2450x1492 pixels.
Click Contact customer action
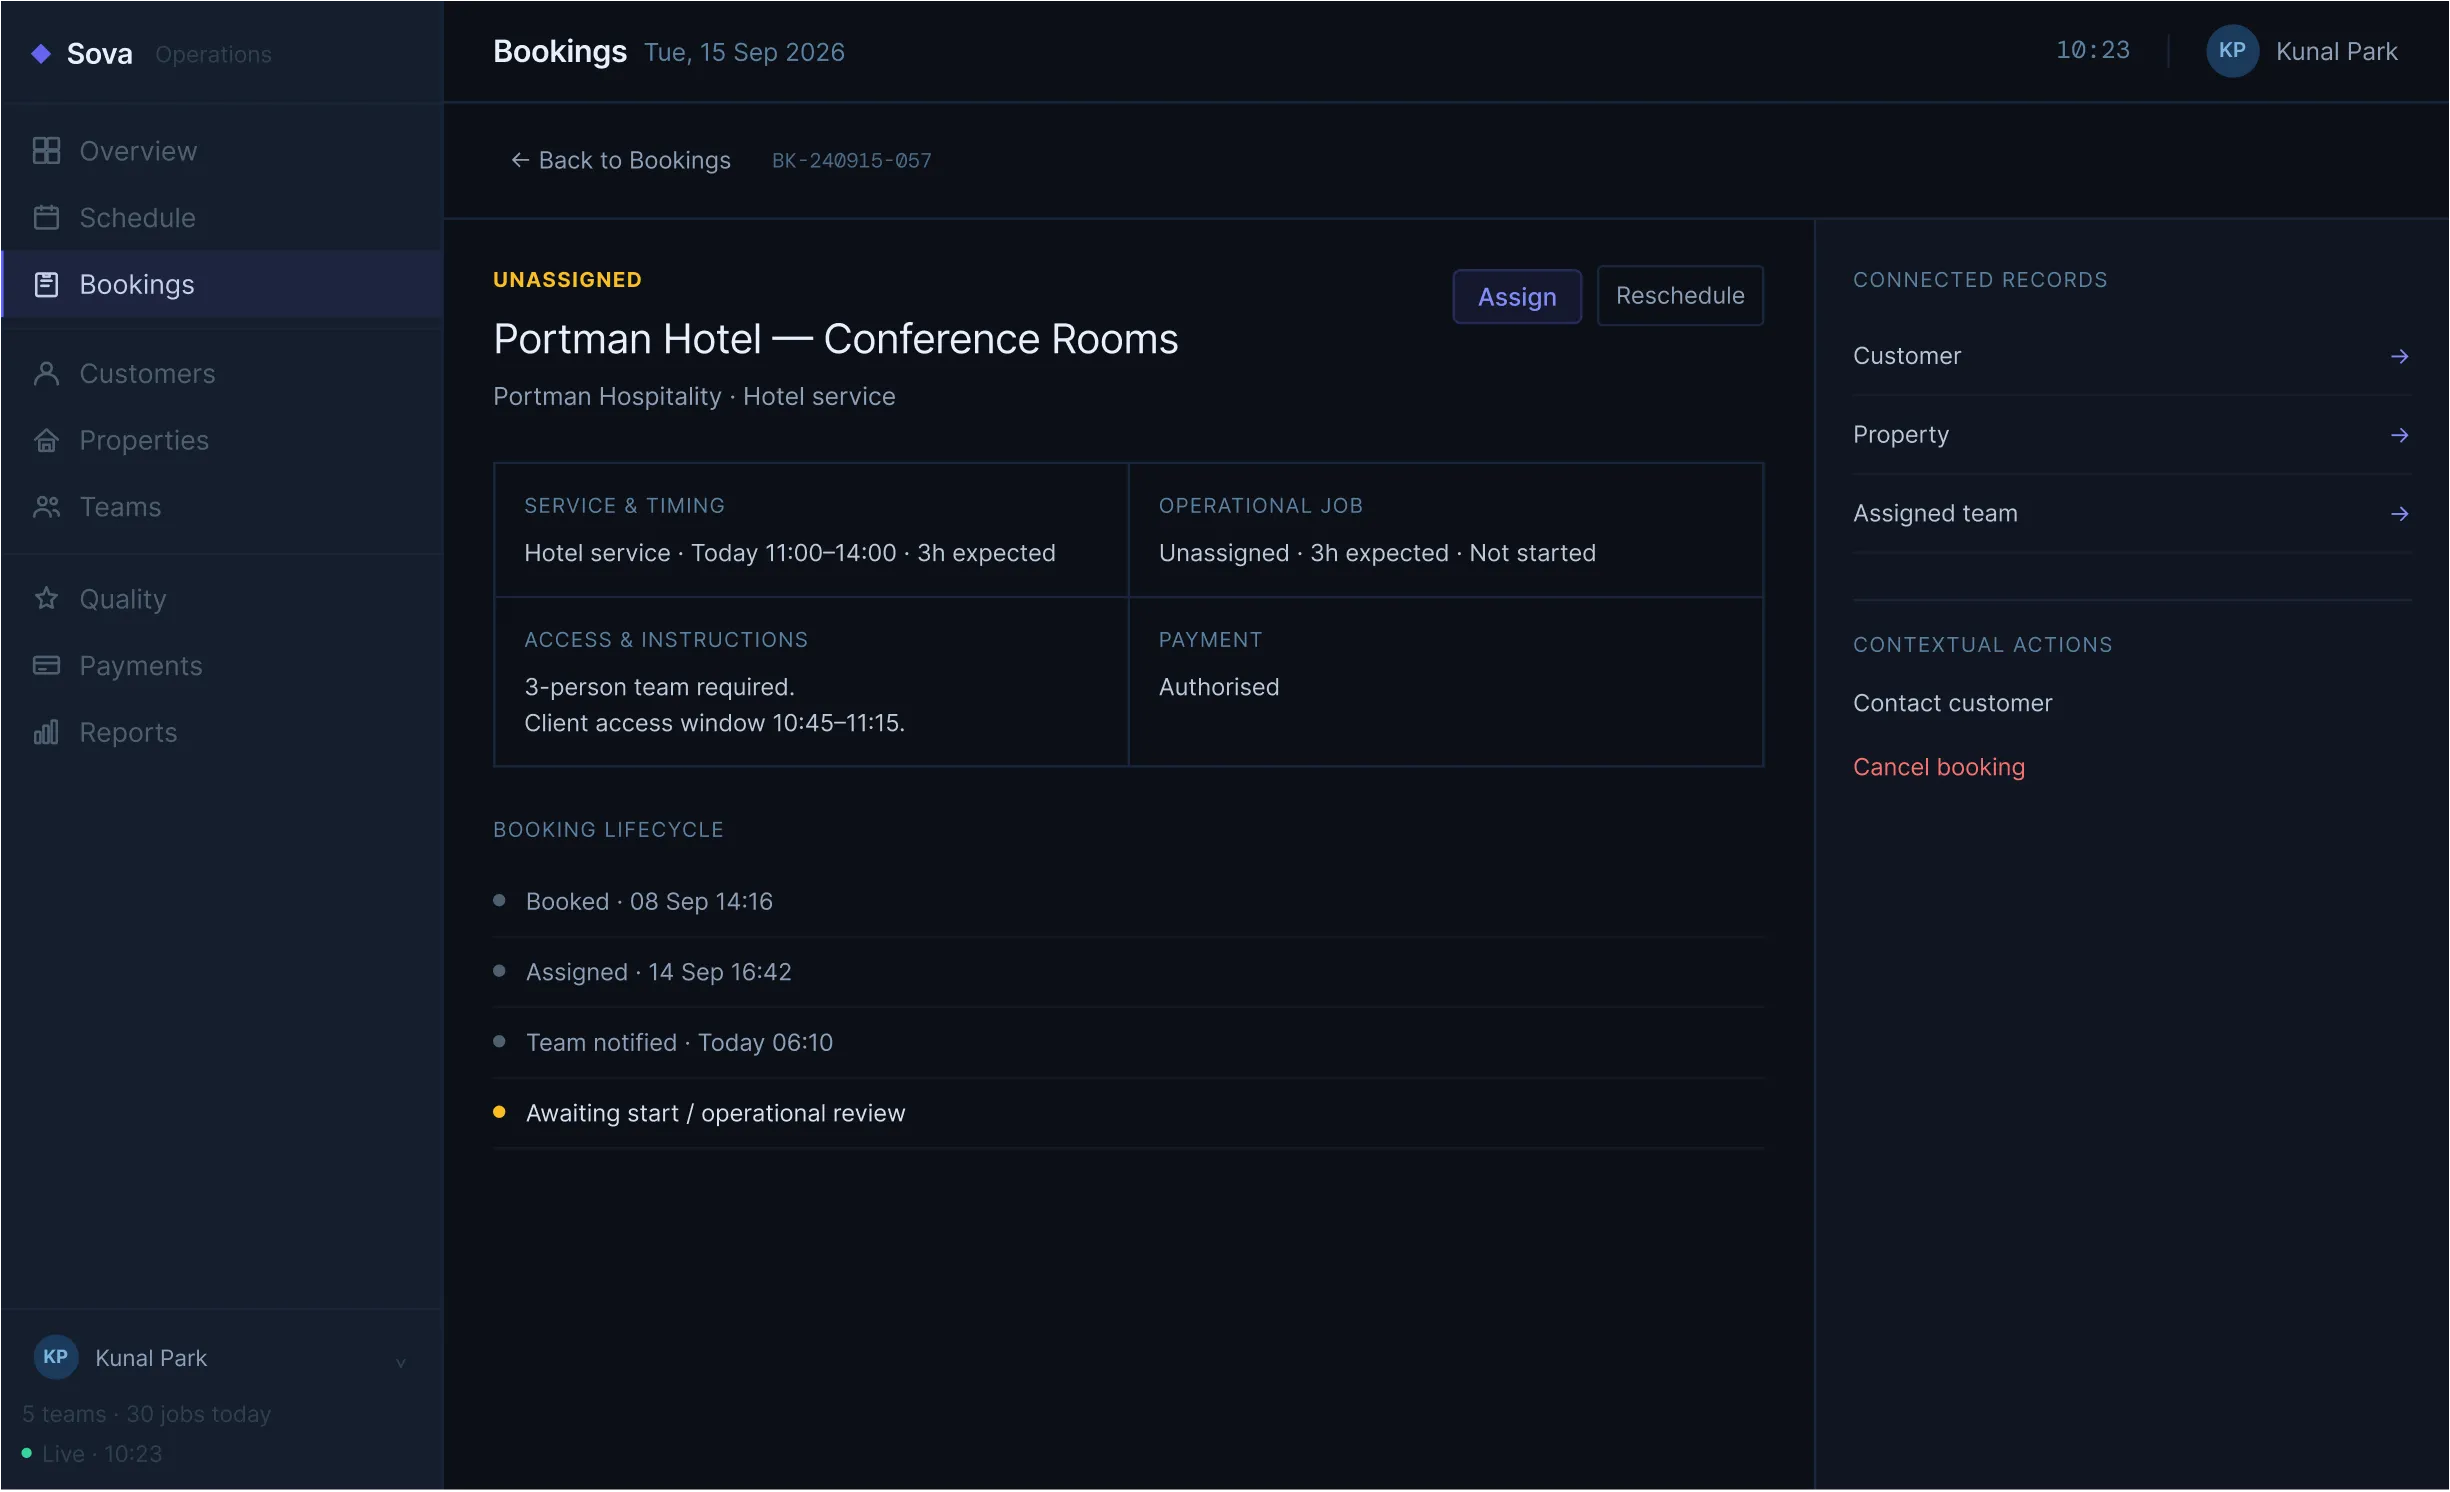[x=1952, y=703]
